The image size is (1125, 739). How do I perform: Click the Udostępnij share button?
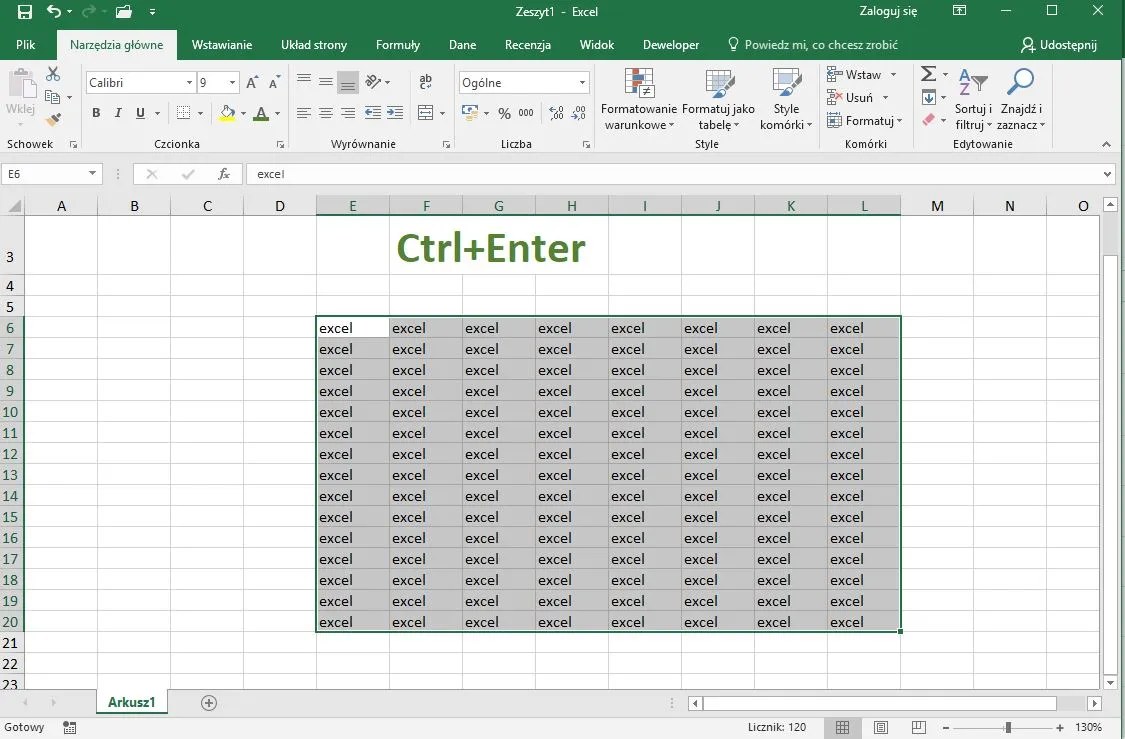point(1059,44)
